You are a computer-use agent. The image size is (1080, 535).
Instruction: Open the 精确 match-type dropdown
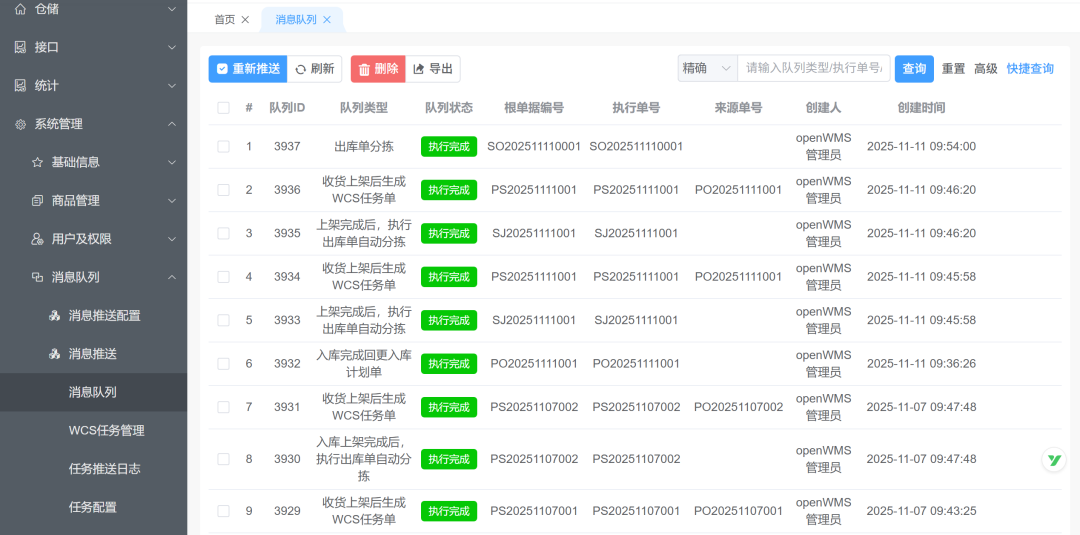[x=706, y=69]
